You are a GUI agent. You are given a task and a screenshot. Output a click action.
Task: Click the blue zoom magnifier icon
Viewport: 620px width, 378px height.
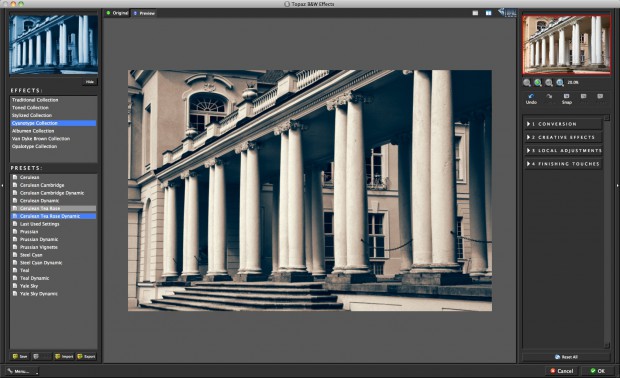coord(560,83)
